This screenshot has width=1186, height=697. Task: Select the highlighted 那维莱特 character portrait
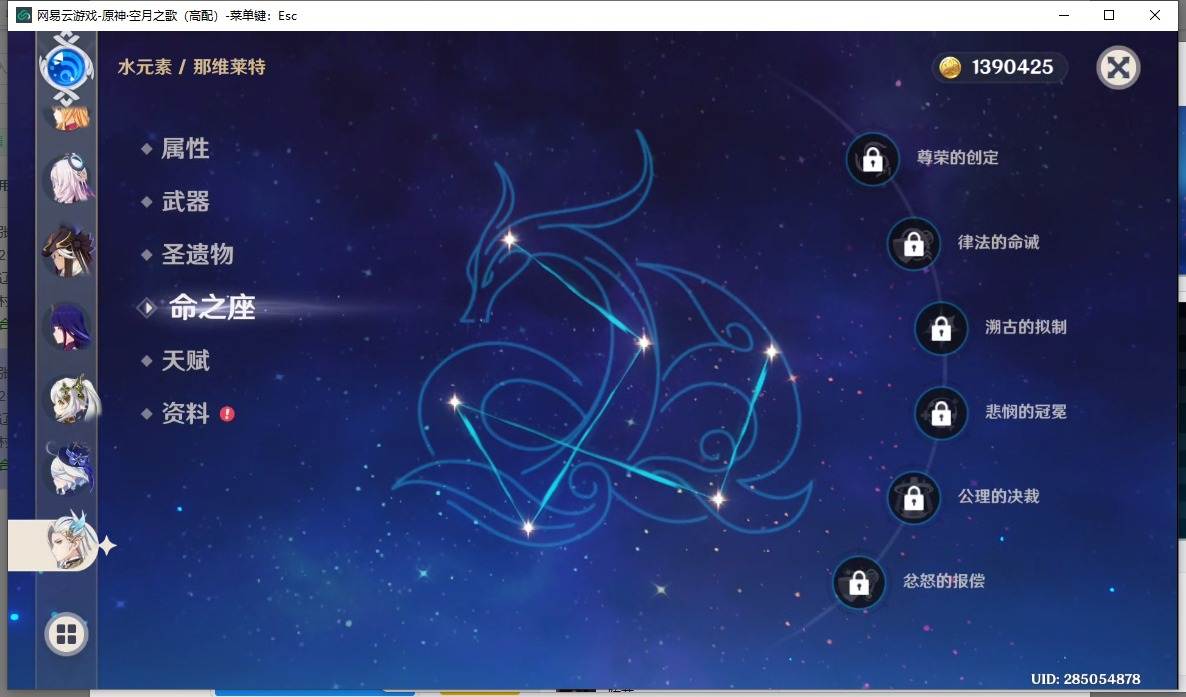coord(72,540)
